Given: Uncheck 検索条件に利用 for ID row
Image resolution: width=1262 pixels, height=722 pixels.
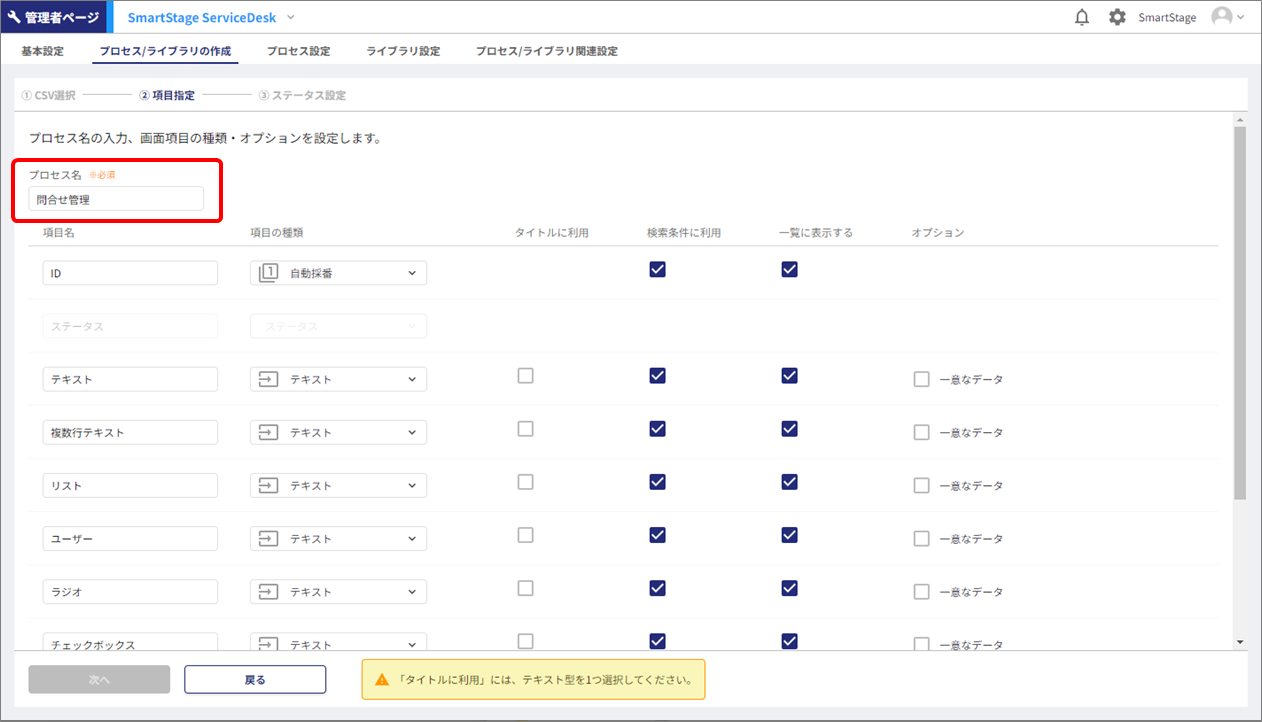Looking at the screenshot, I should click(x=657, y=269).
